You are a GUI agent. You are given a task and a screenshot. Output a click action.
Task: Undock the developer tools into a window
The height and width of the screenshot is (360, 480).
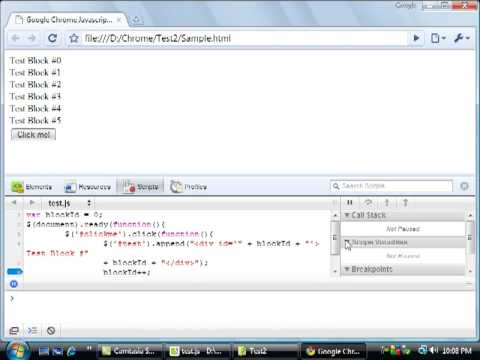(14, 331)
